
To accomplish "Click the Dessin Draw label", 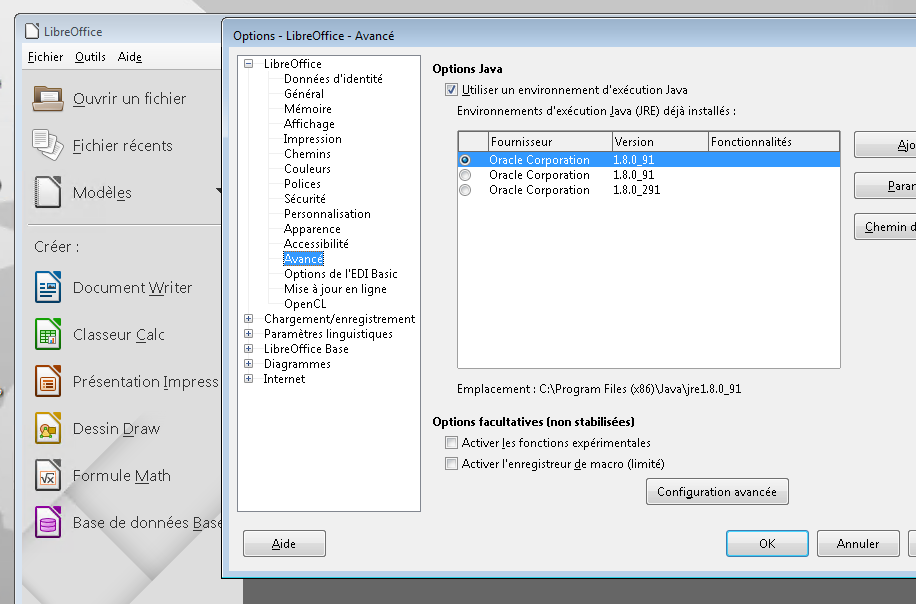I will point(116,429).
